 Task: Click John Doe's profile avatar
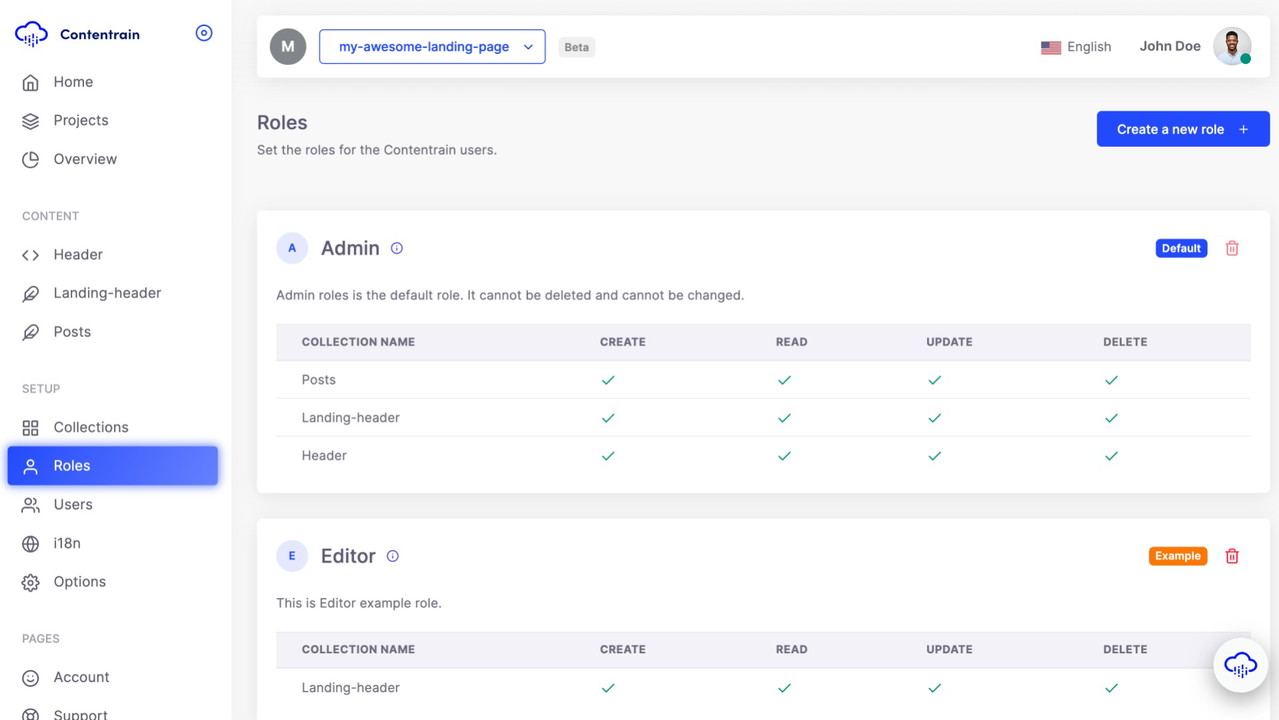(1232, 46)
